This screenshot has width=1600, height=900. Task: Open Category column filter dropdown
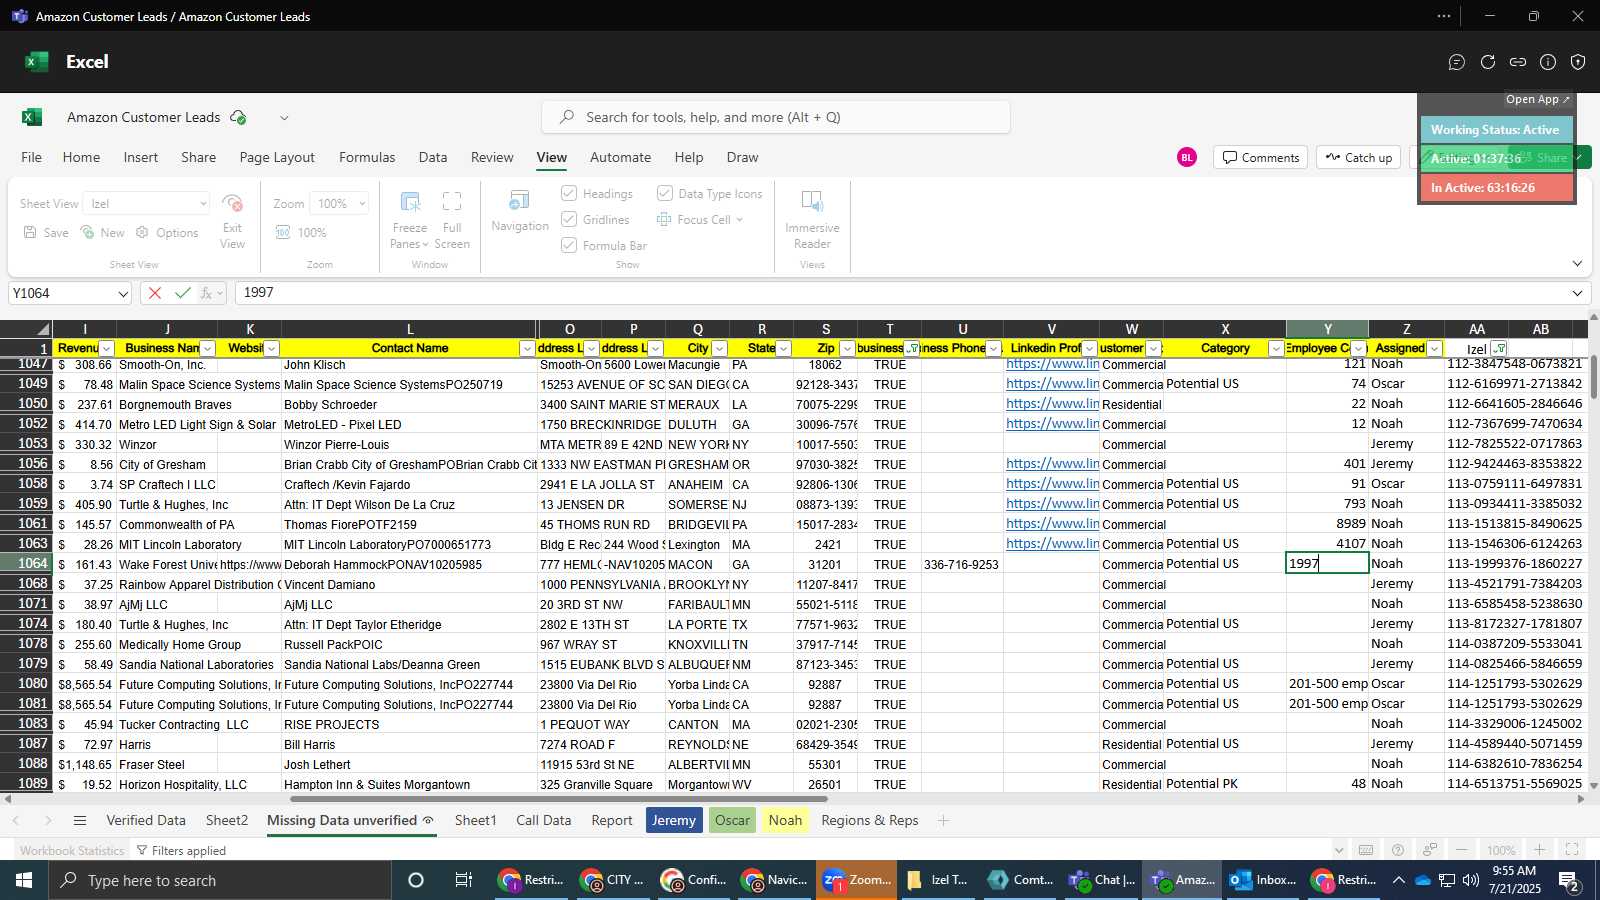coord(1276,348)
